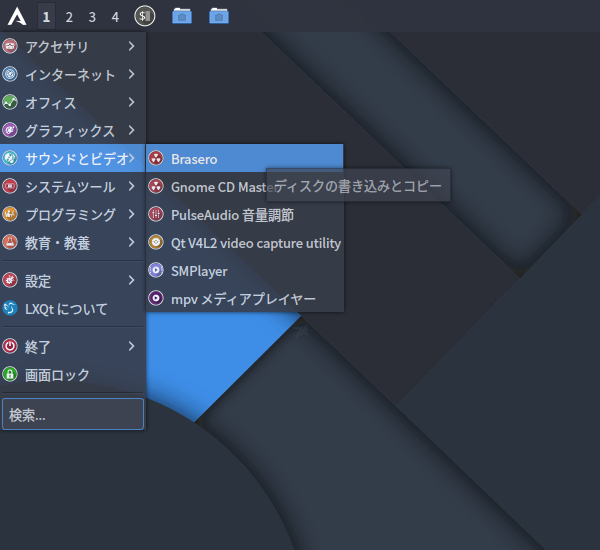Screen dimensions: 600x550
Task: Click the Gnome CD Master icon
Action: 156,186
